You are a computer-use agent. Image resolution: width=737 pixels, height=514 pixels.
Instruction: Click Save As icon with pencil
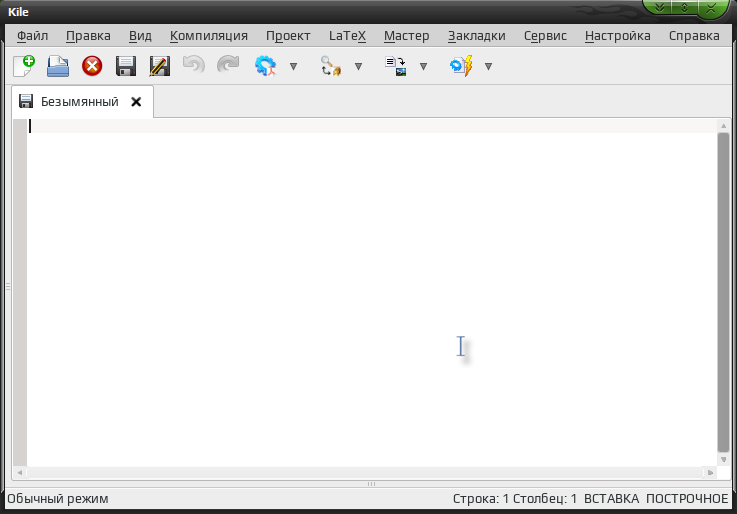160,66
